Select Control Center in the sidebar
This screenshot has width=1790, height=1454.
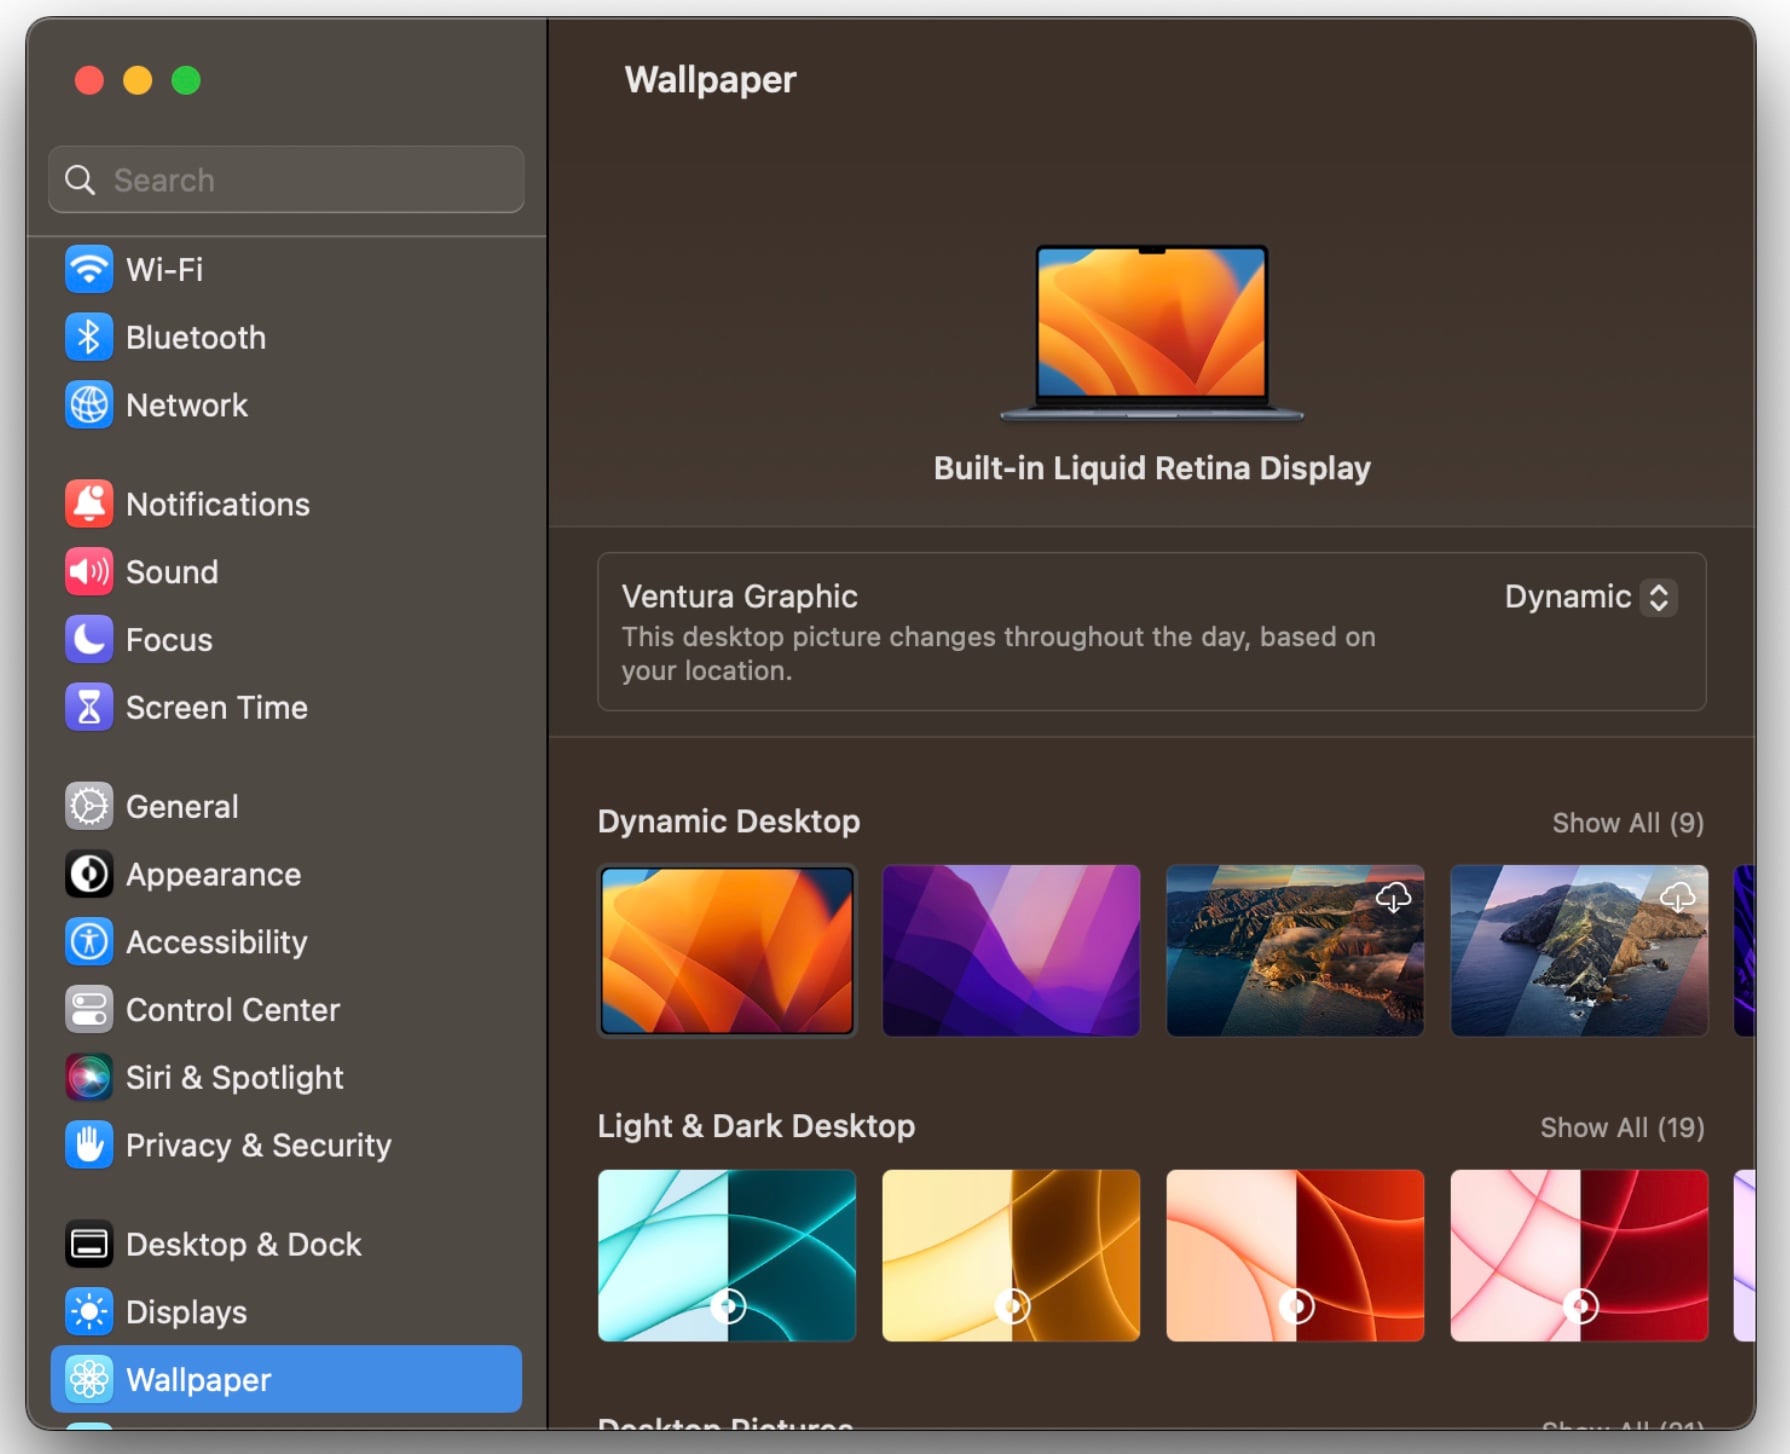point(286,1010)
